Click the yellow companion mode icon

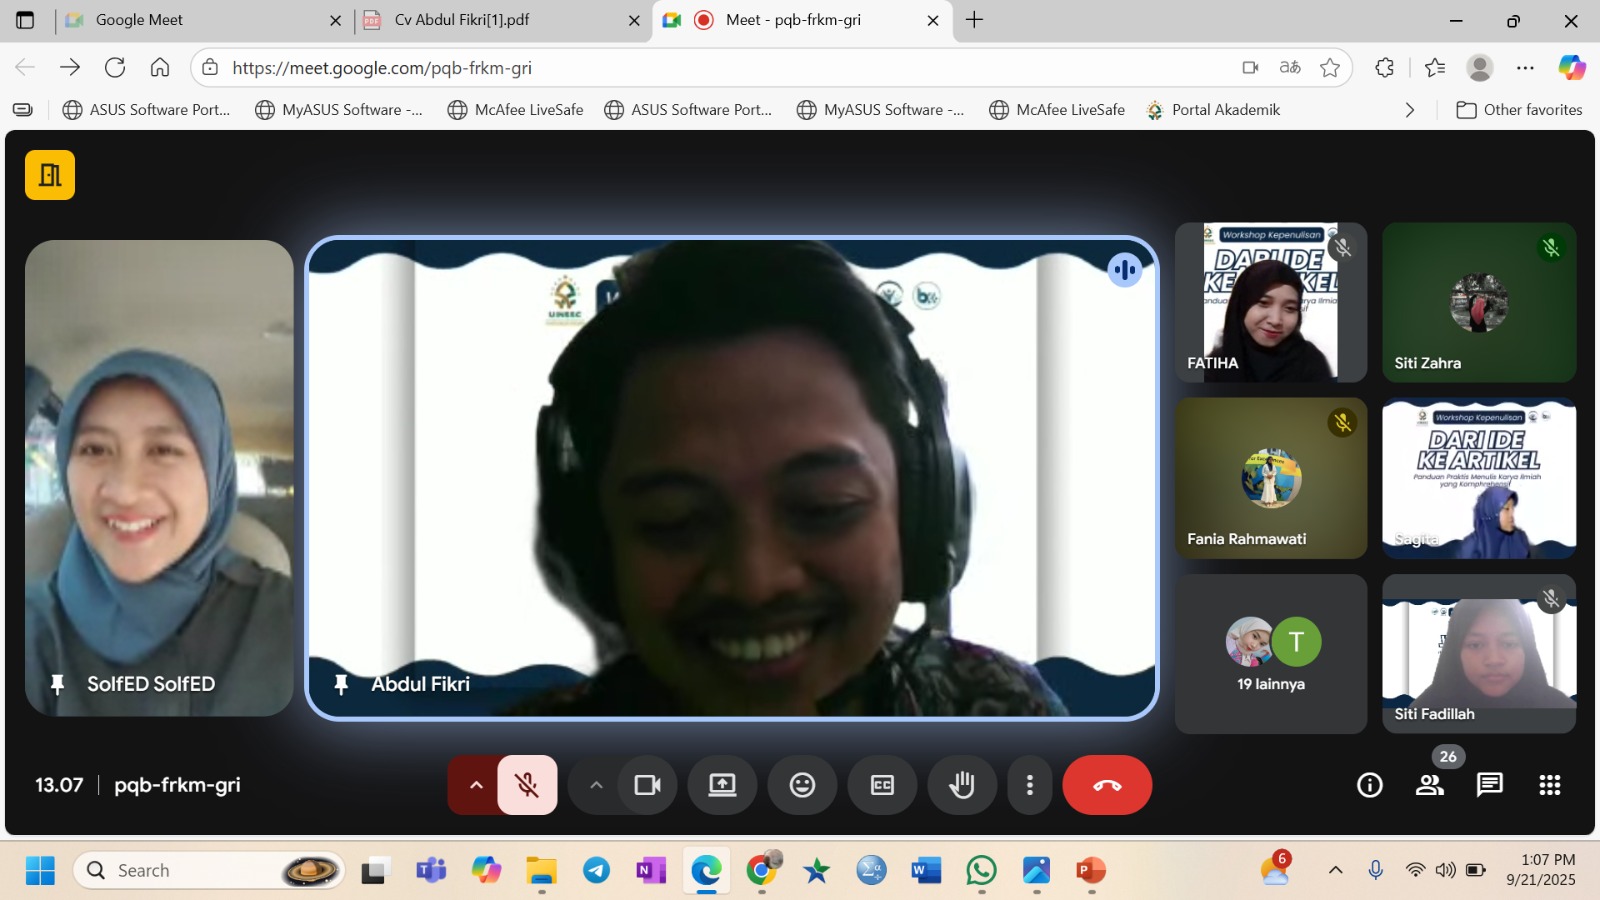click(50, 175)
